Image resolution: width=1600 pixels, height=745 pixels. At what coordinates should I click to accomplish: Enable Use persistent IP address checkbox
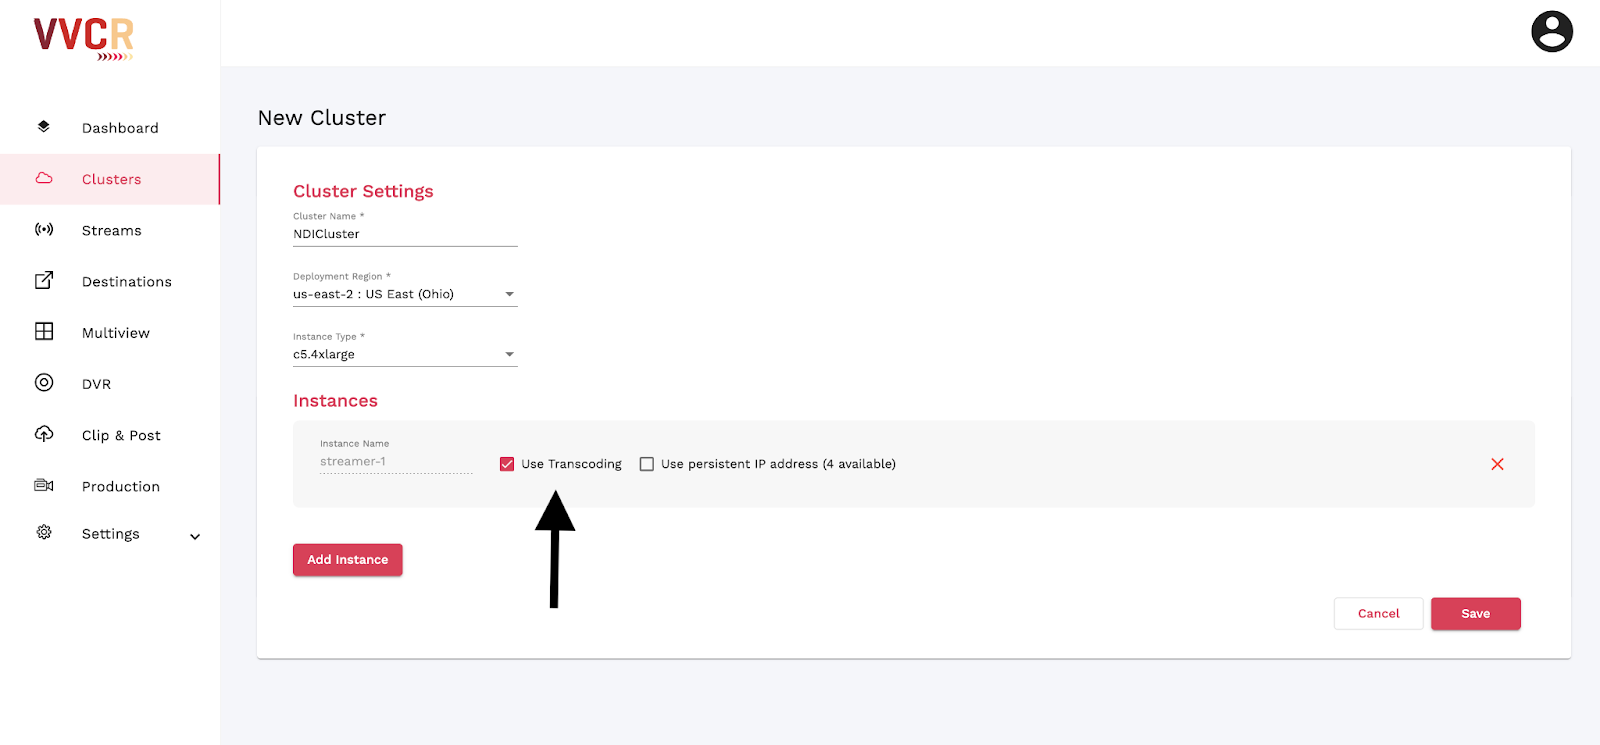(x=647, y=464)
